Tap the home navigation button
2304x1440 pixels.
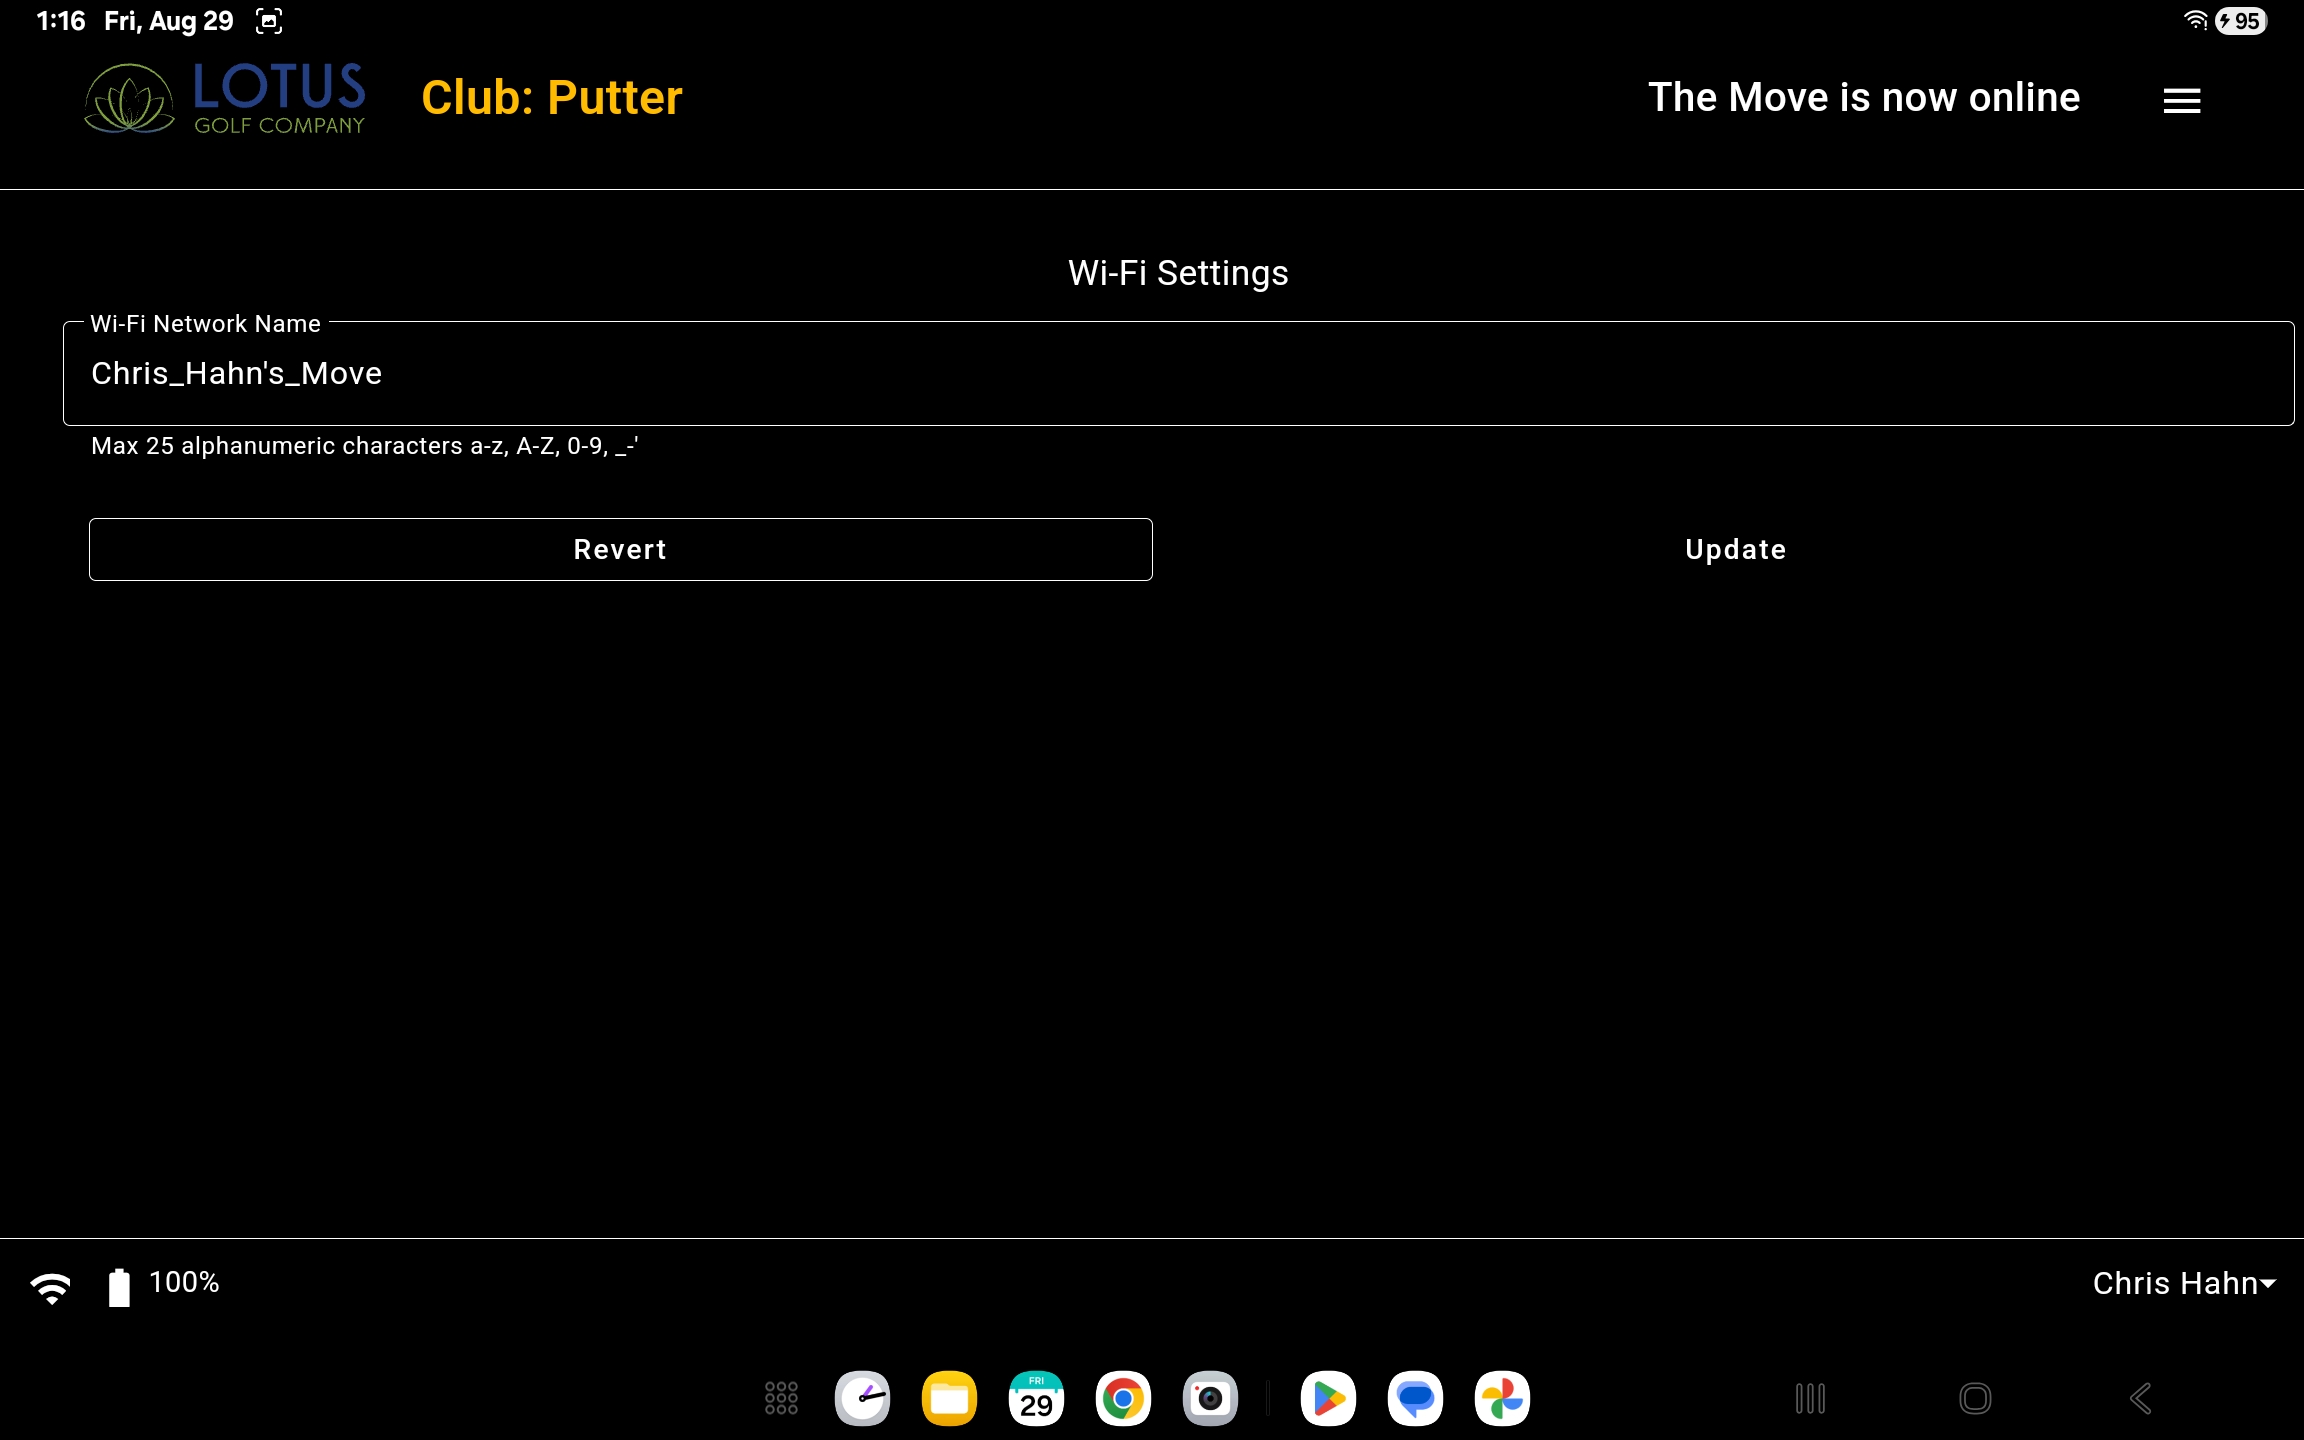click(x=1975, y=1398)
